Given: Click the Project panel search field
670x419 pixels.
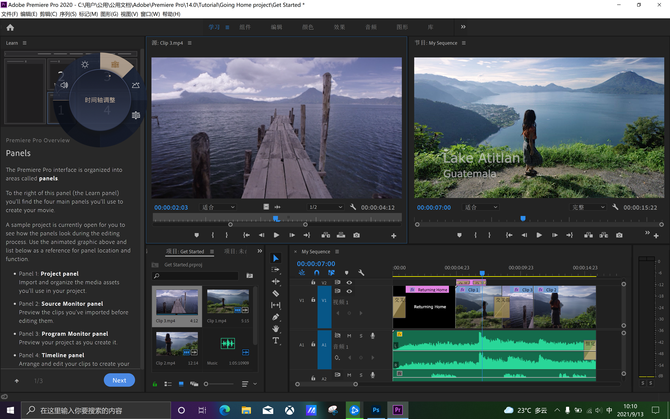Looking at the screenshot, I should [195, 276].
